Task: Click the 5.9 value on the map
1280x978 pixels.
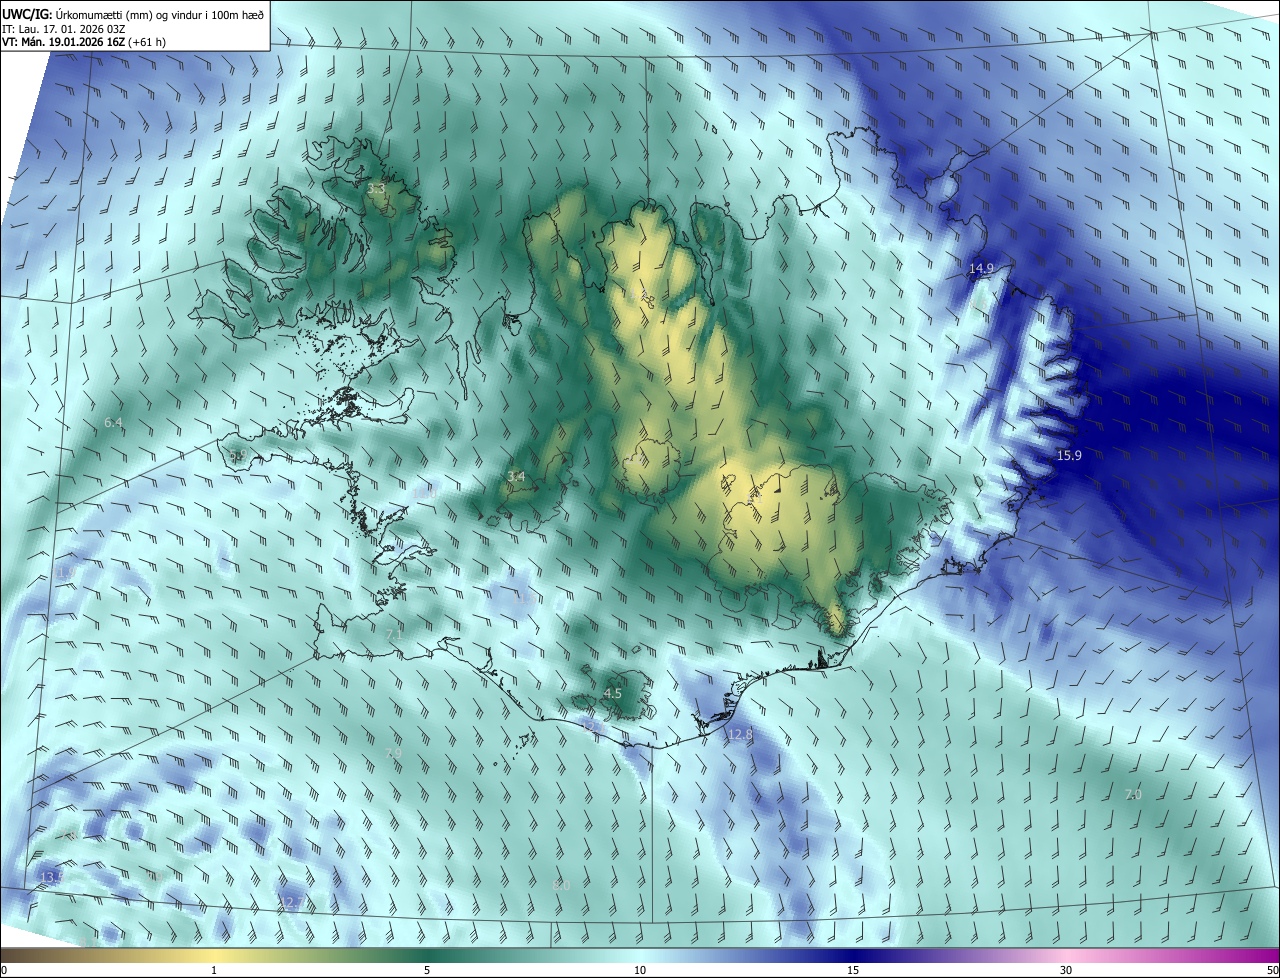Action: (x=238, y=456)
